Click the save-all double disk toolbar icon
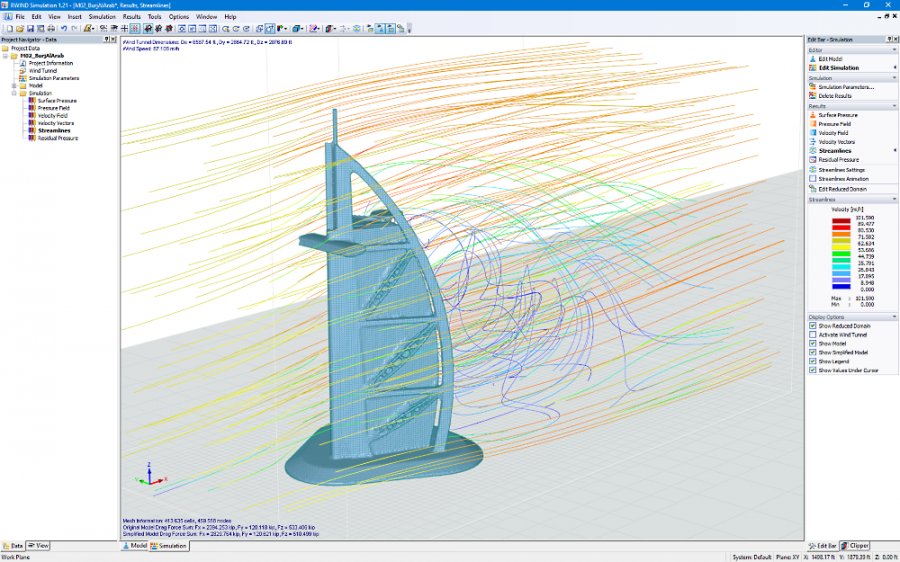This screenshot has width=900, height=562. [41, 28]
